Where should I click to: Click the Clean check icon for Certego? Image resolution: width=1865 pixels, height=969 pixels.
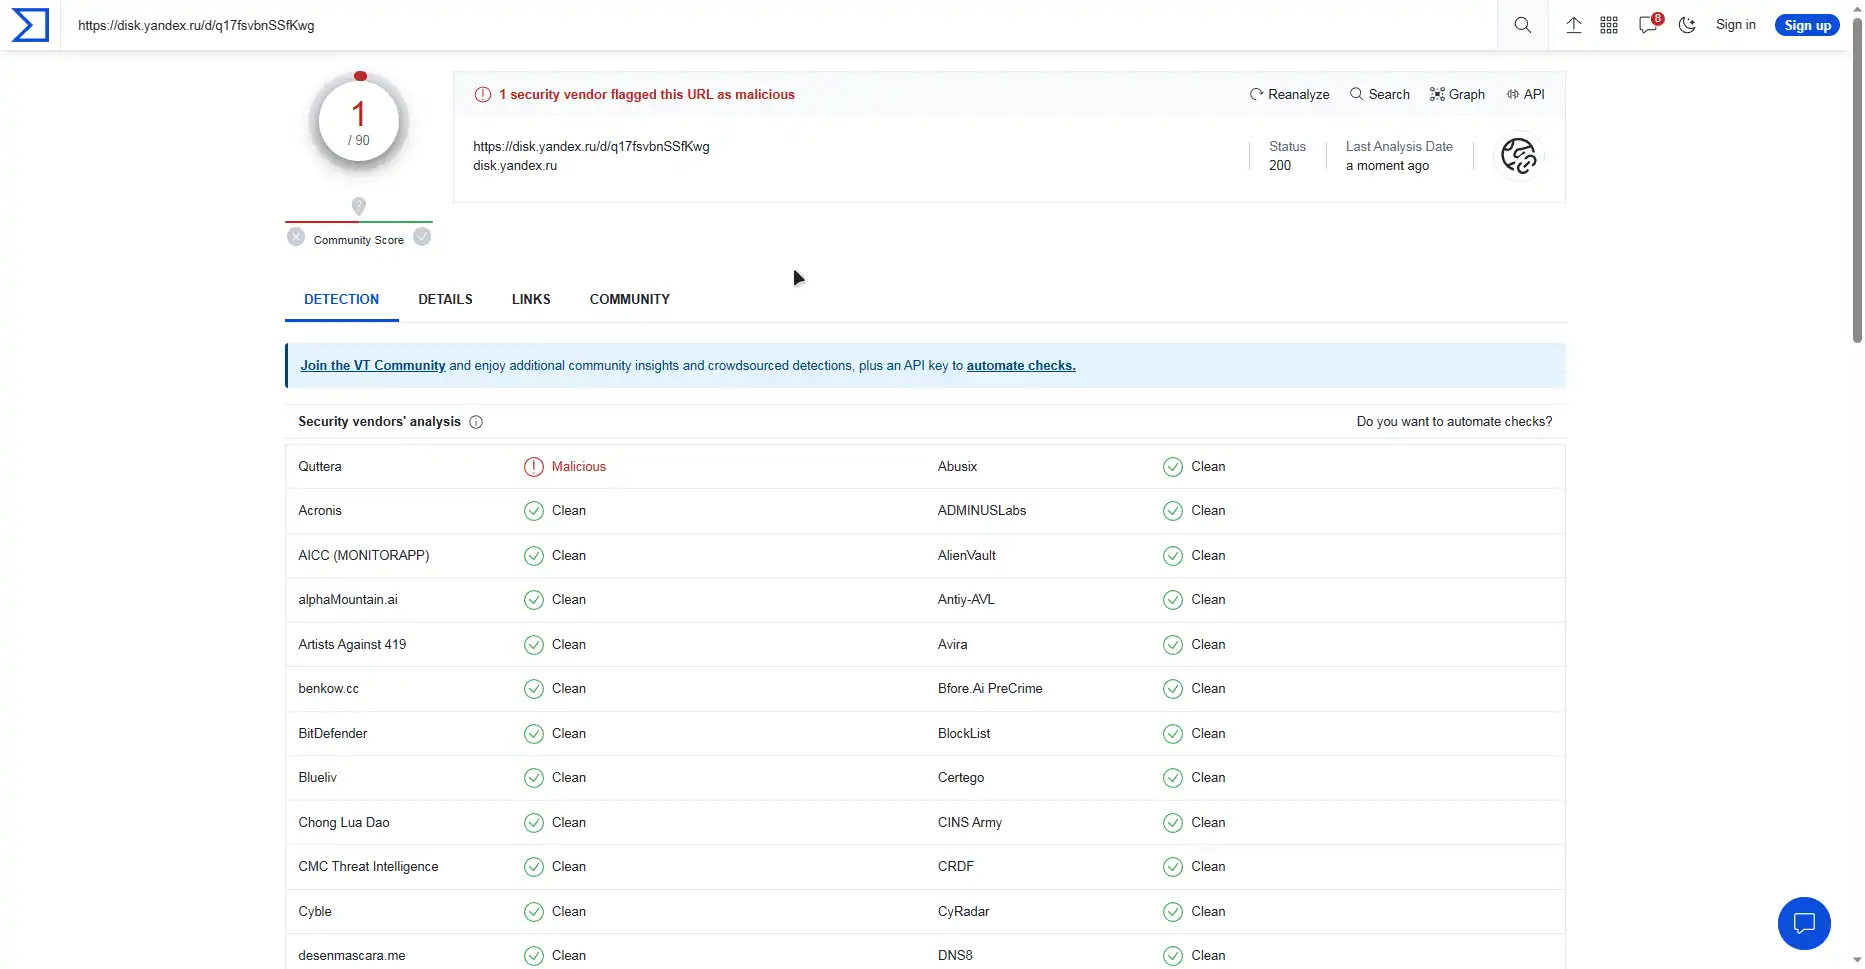(x=1173, y=778)
